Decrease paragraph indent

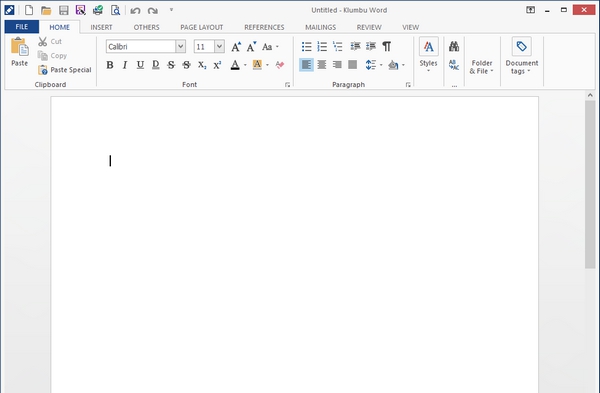tap(355, 47)
